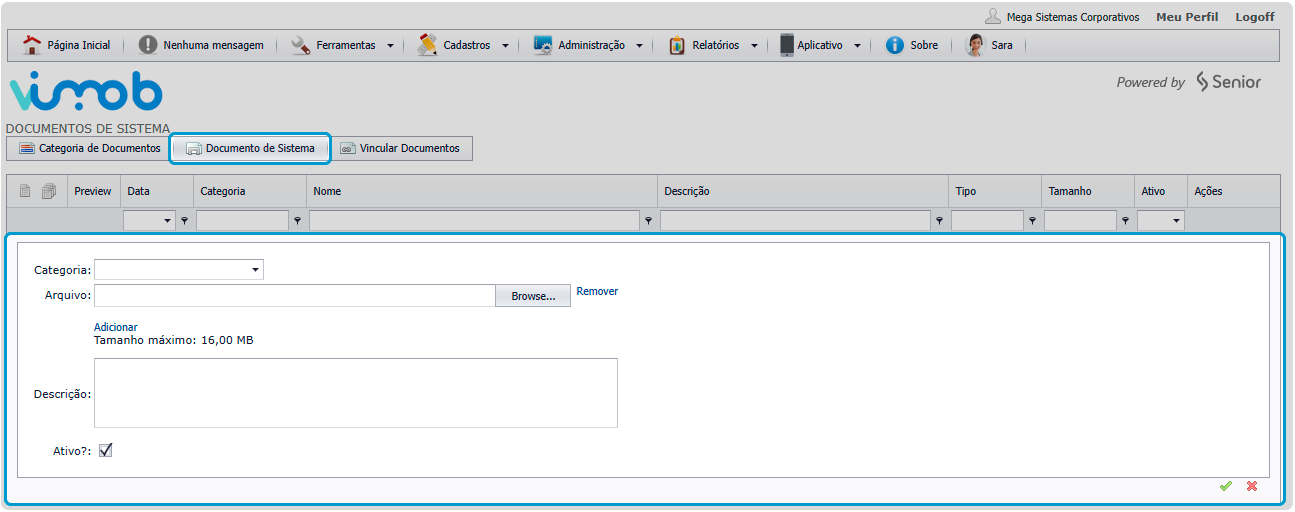Open Nenhuma mensagem alert icon
Viewport: 1295px width, 512px height.
[x=148, y=45]
